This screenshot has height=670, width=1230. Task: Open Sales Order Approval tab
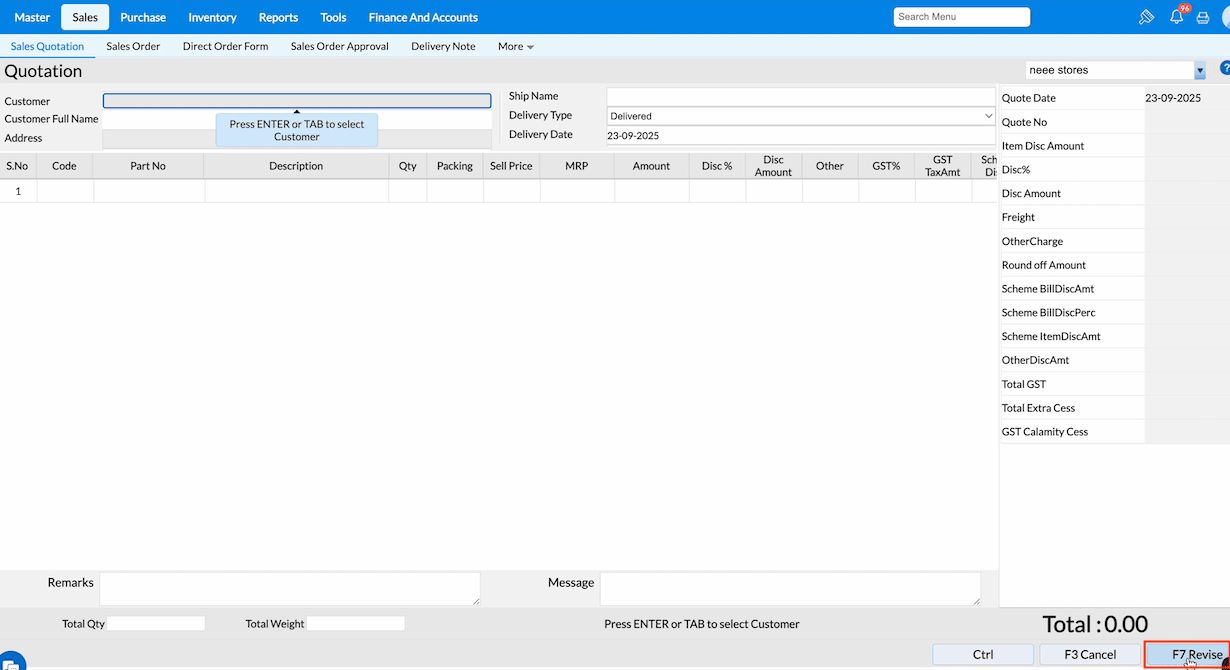339,46
